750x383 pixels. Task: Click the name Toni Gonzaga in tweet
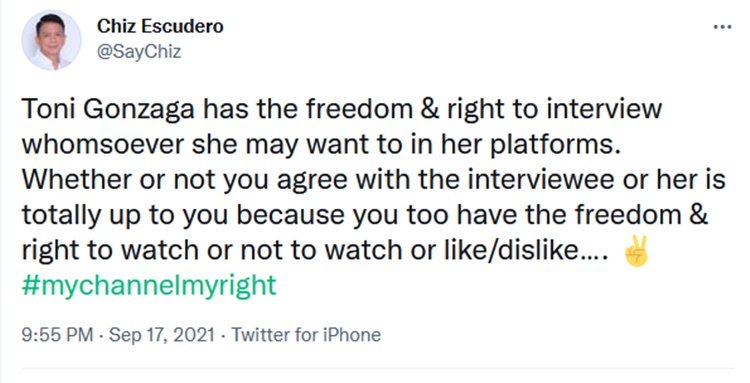click(x=108, y=110)
